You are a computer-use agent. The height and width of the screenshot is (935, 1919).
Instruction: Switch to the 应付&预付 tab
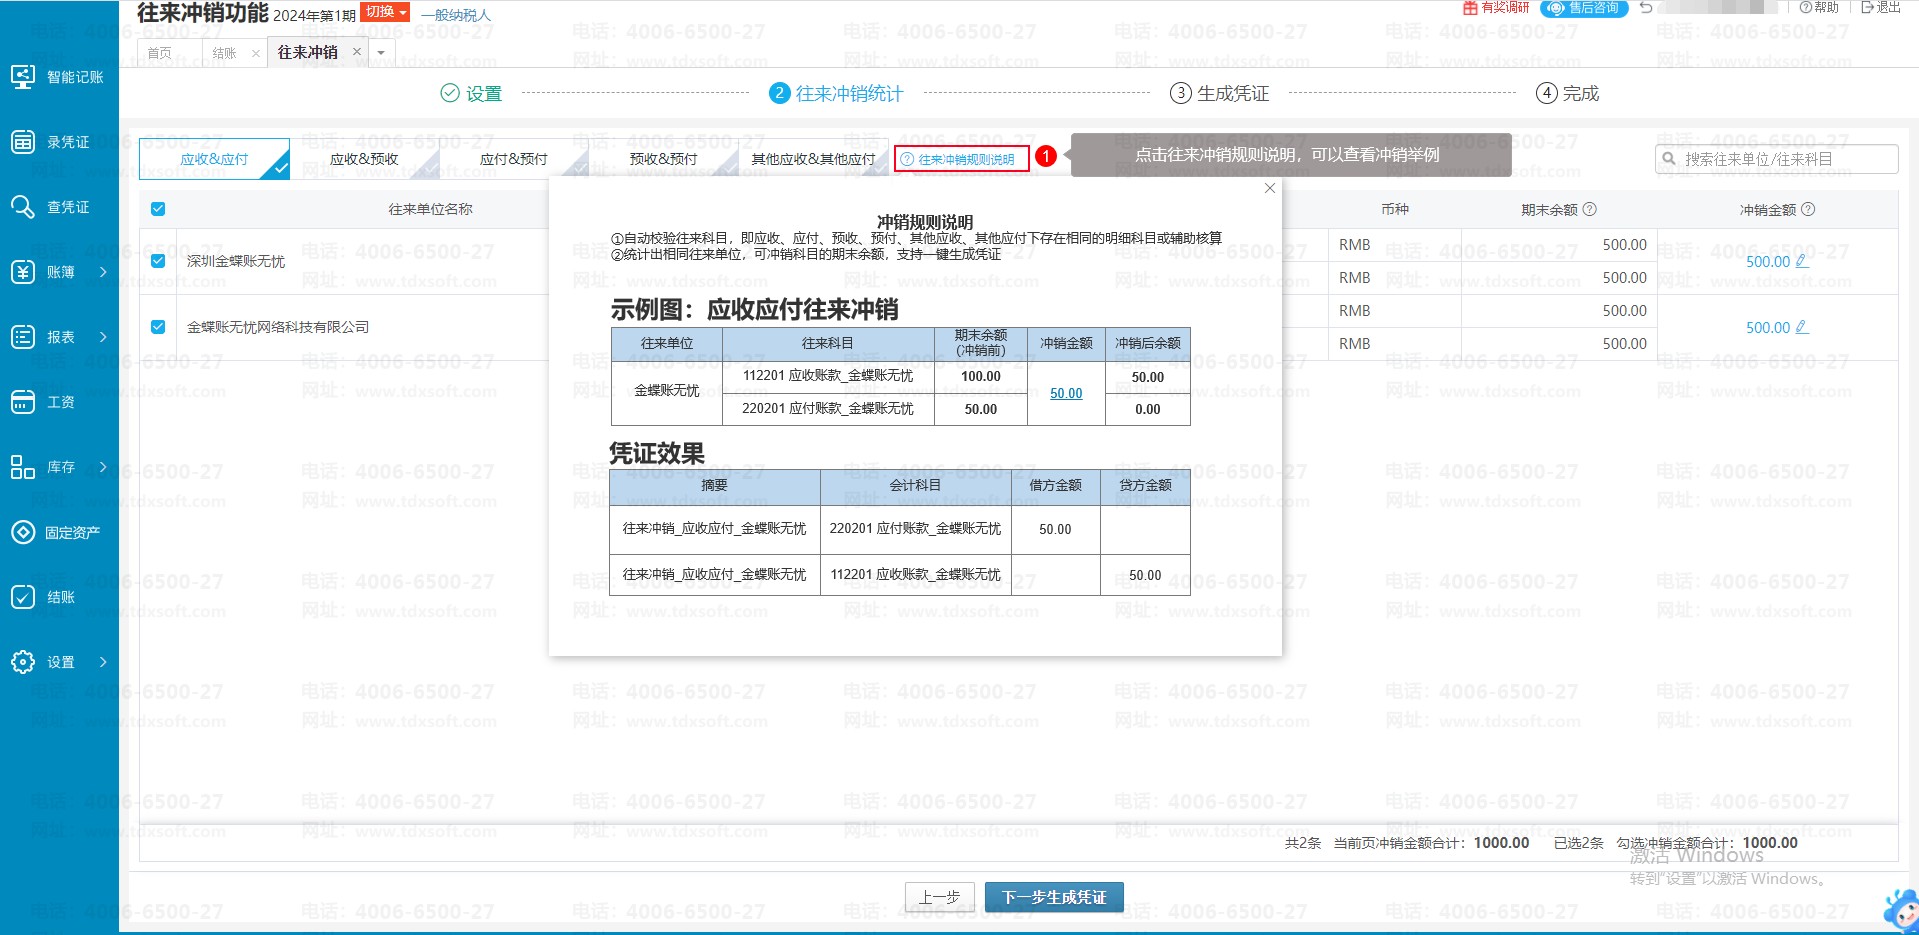(513, 159)
